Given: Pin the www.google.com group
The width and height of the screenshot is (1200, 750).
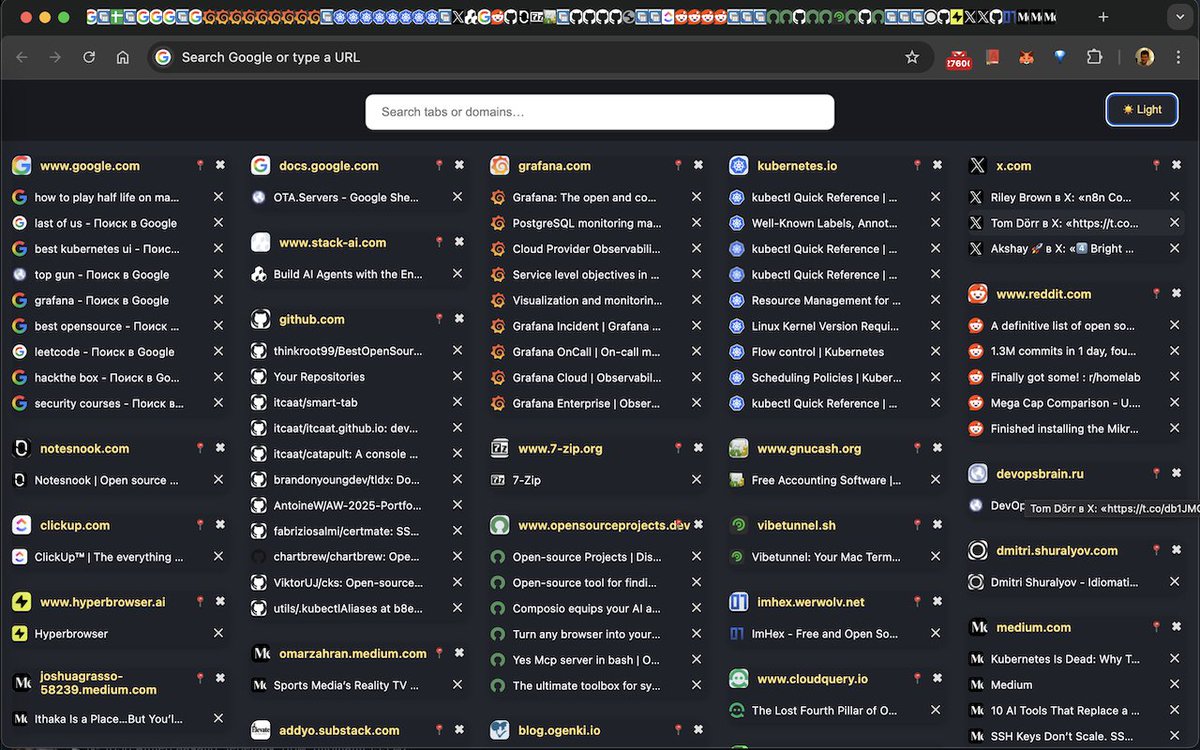Looking at the screenshot, I should 200,165.
